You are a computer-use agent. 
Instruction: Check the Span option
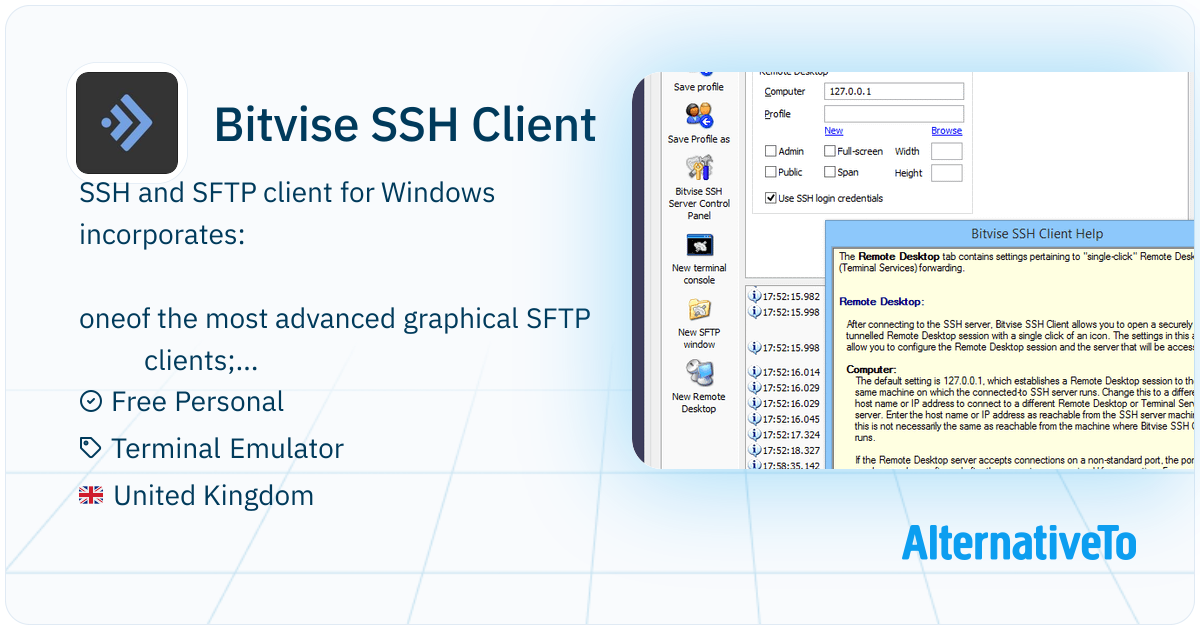pos(830,172)
